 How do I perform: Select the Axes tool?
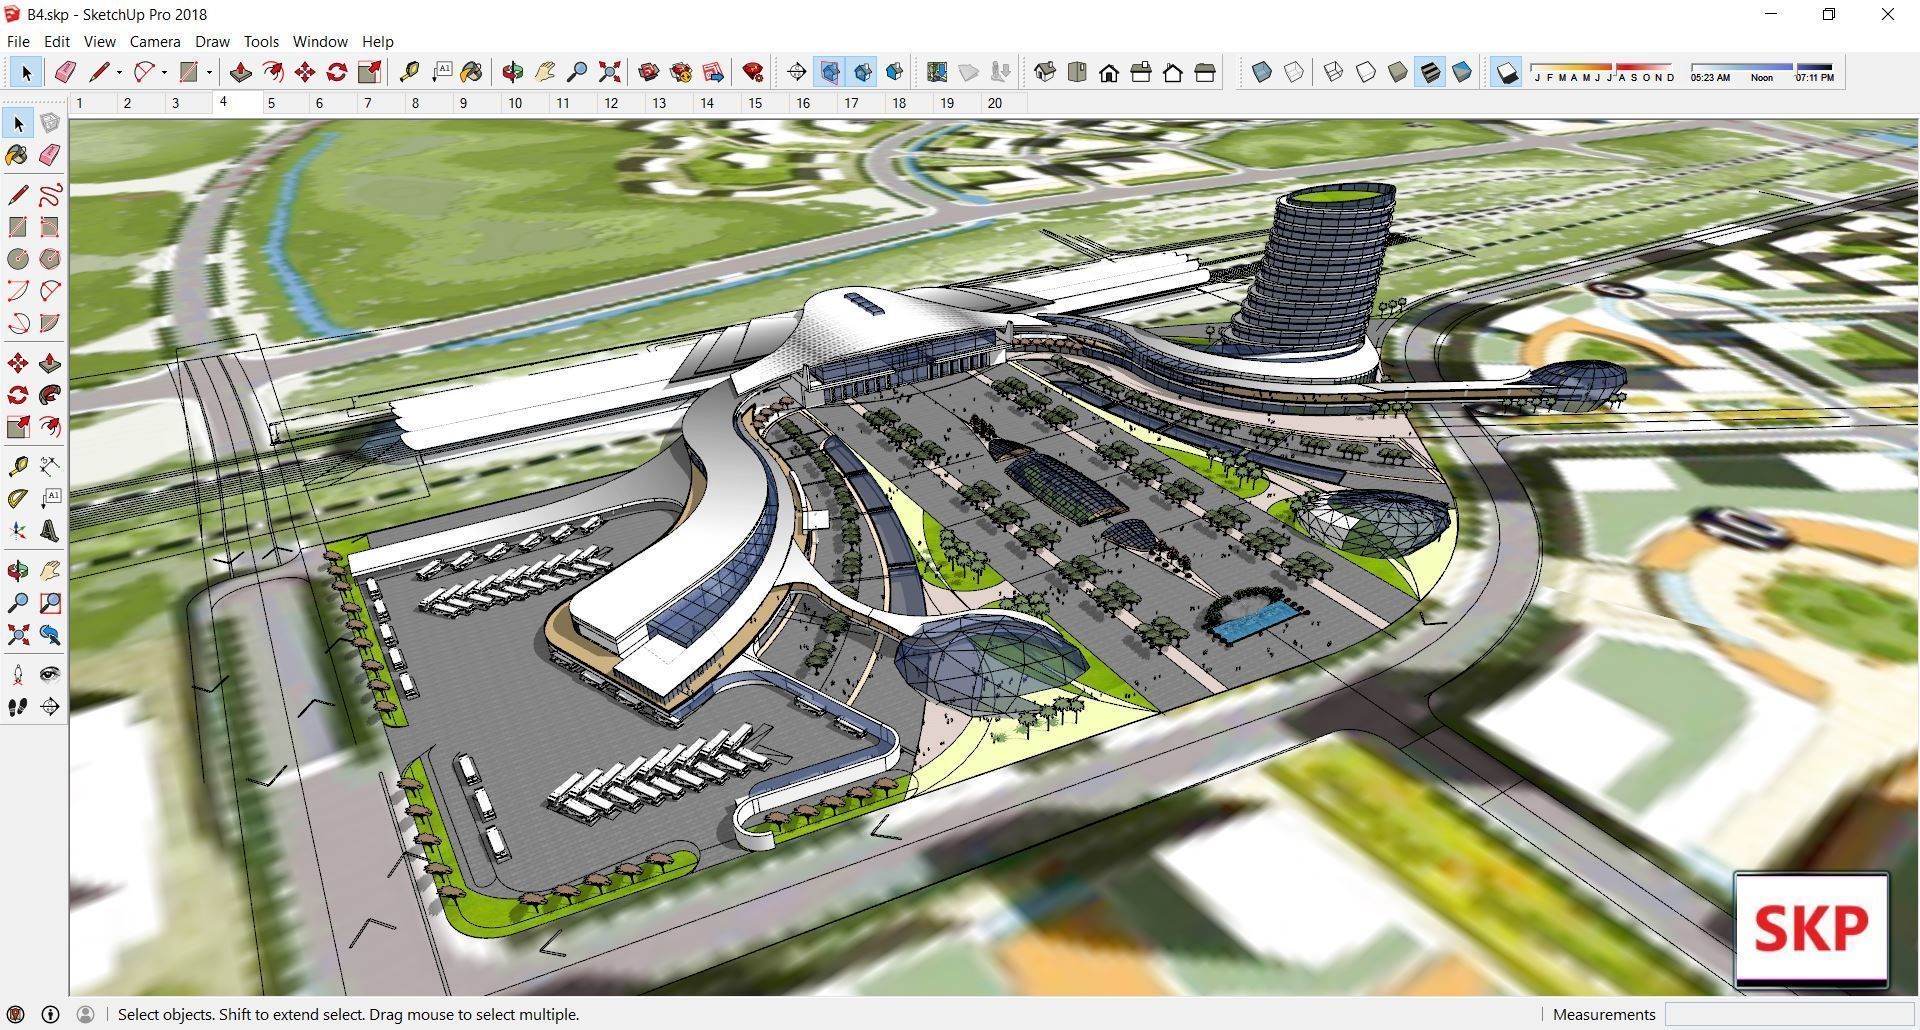coord(18,531)
